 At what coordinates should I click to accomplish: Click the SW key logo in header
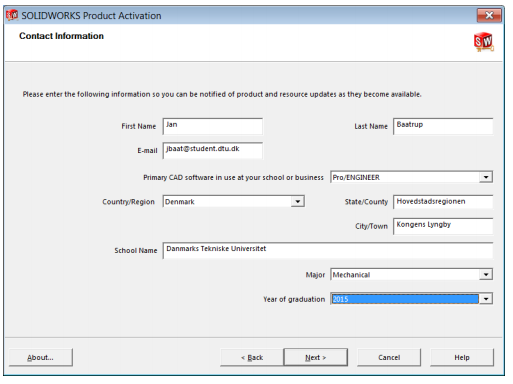point(484,42)
